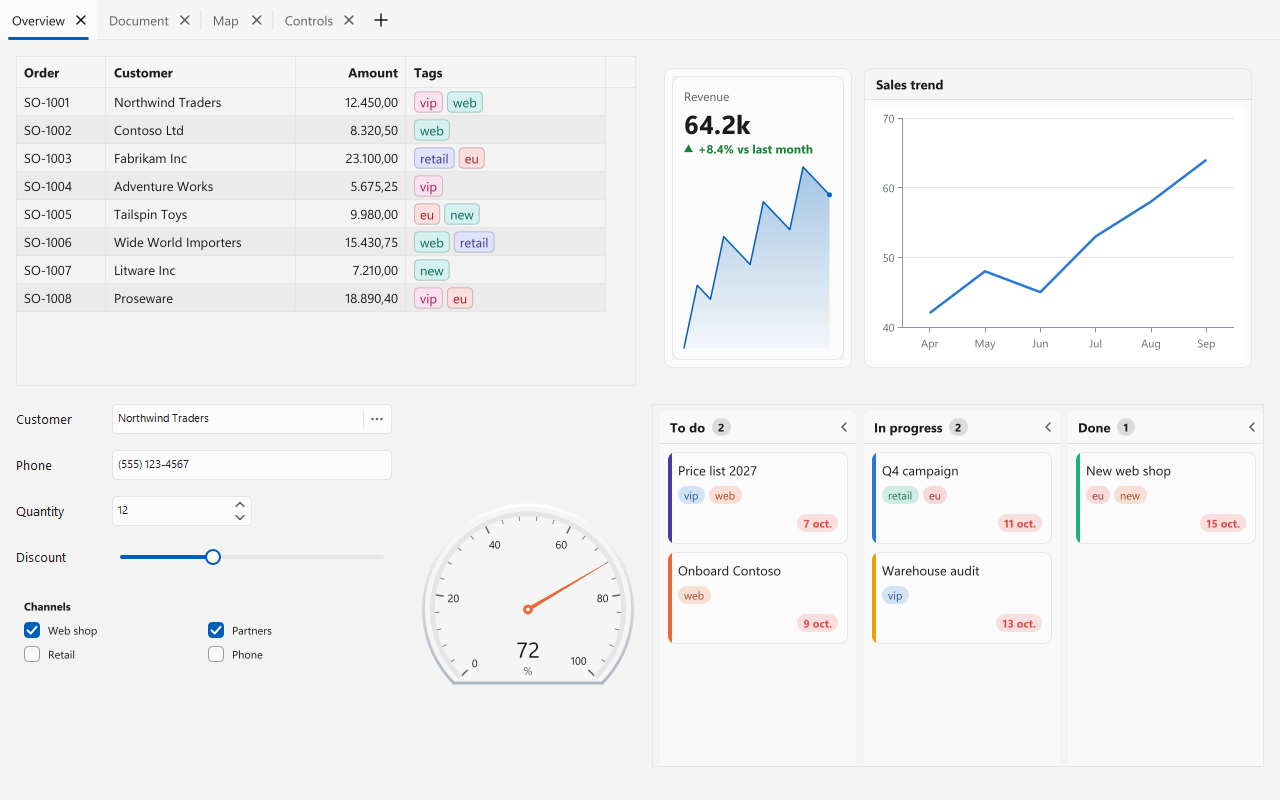Open the Customer field ellipsis button
1280x800 pixels.
pyautogui.click(x=377, y=419)
